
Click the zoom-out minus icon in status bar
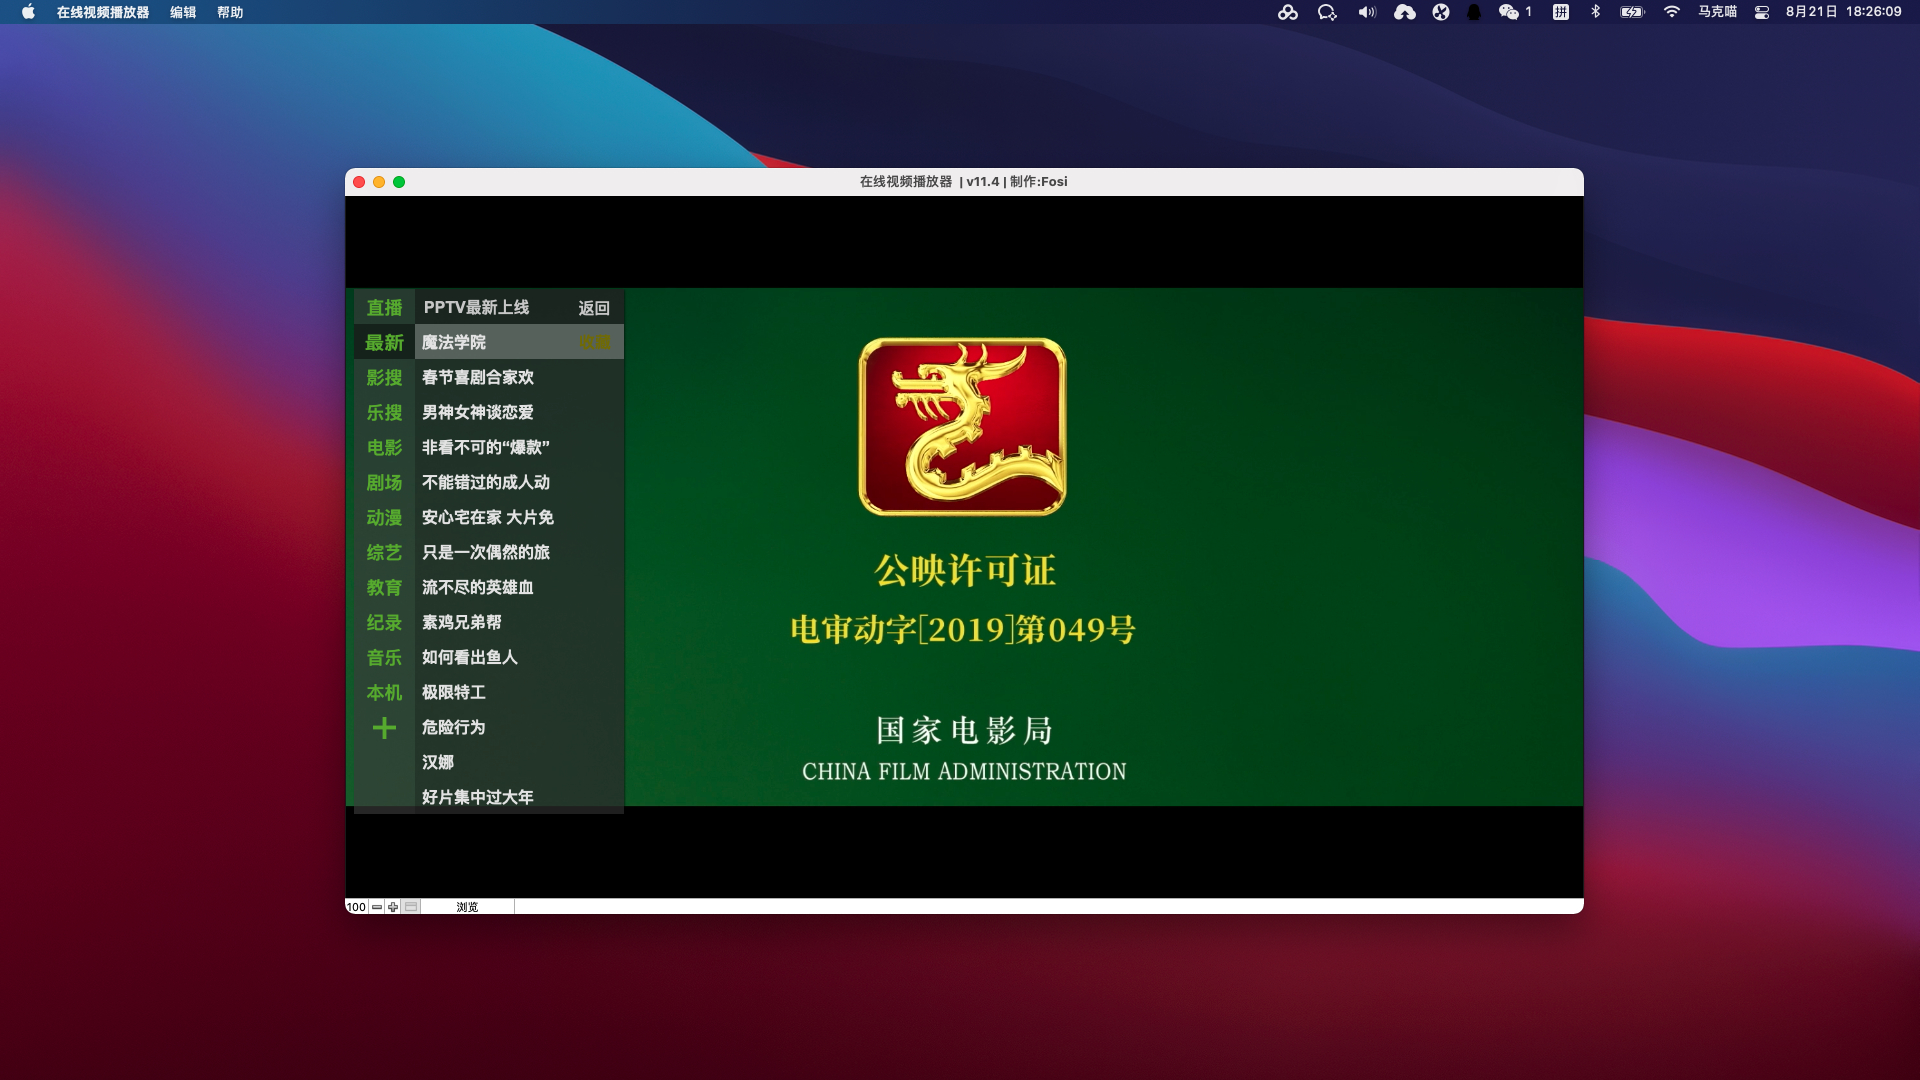tap(377, 907)
